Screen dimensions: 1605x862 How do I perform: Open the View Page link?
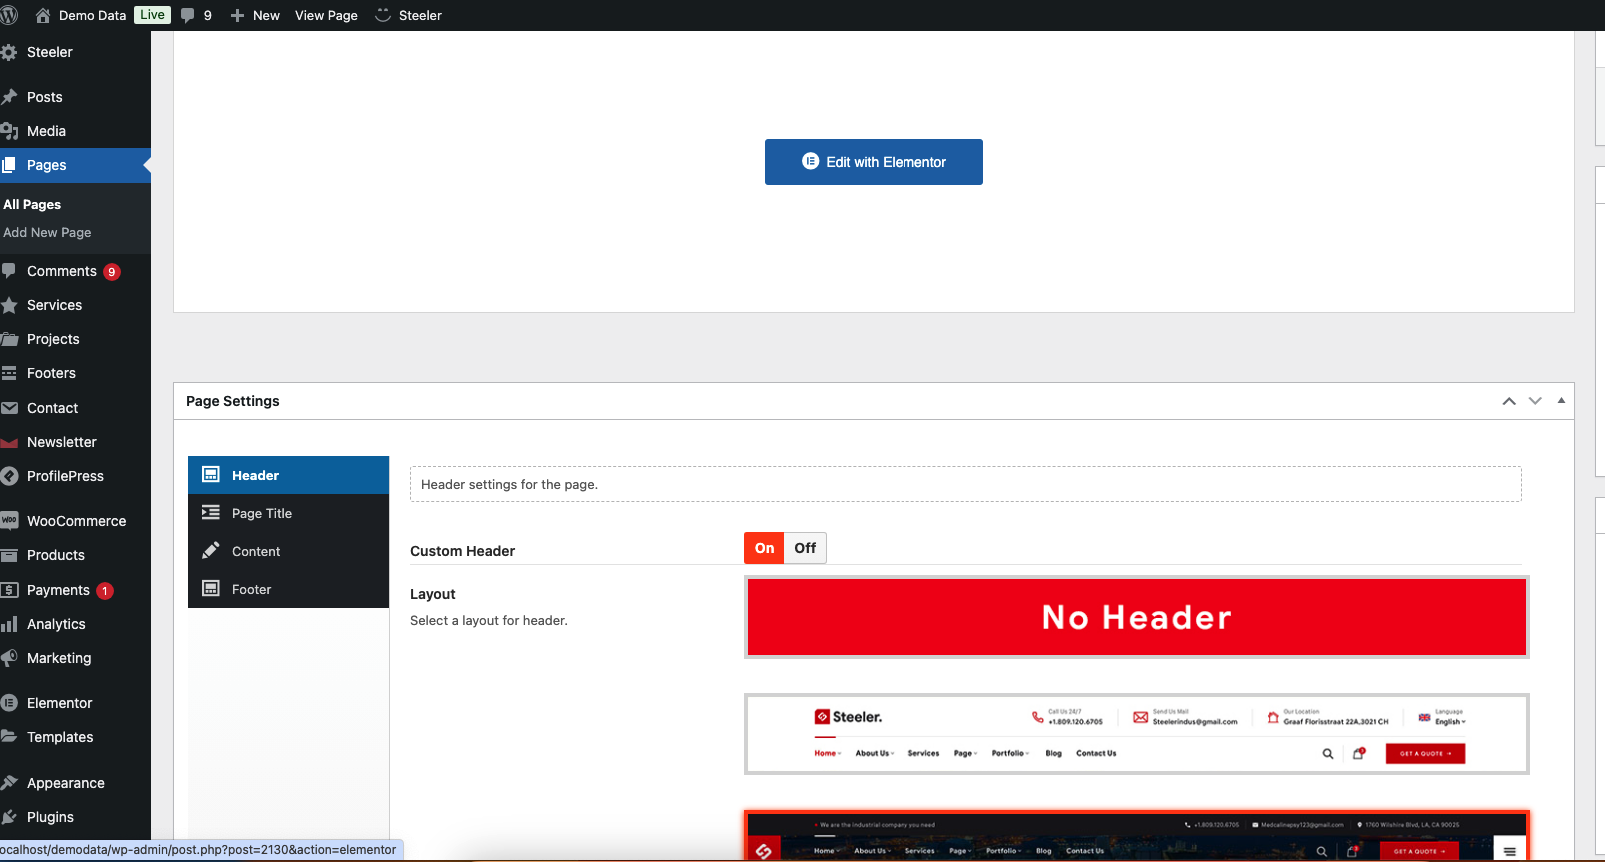point(326,15)
